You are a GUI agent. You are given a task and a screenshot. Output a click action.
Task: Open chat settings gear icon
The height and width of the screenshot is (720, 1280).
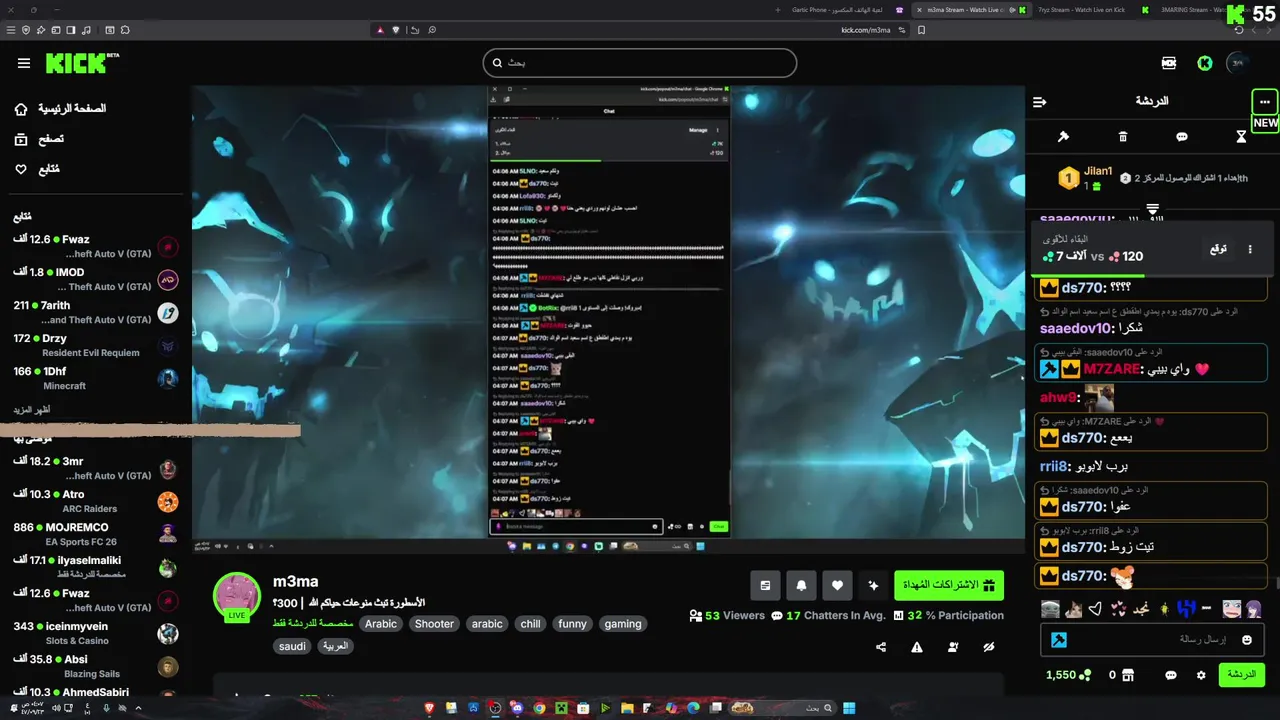[x=1201, y=675]
